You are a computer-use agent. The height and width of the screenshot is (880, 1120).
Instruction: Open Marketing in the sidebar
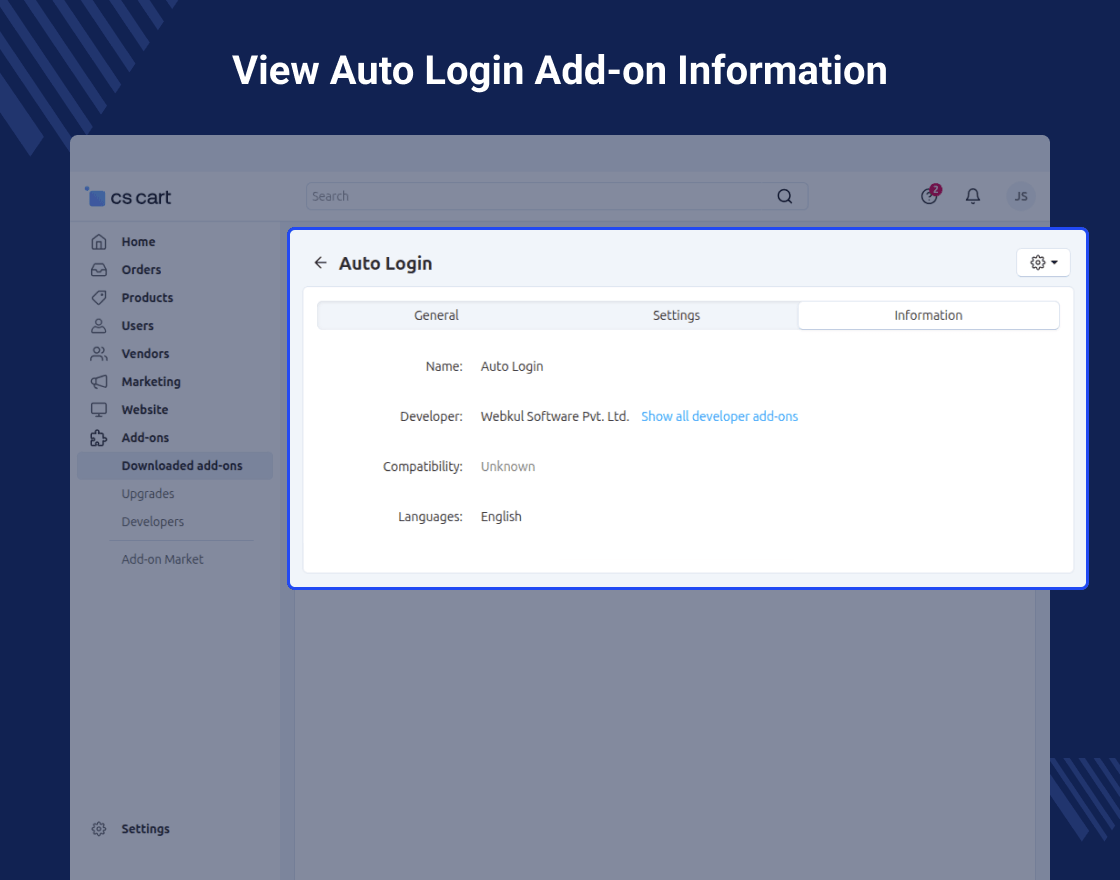point(151,381)
